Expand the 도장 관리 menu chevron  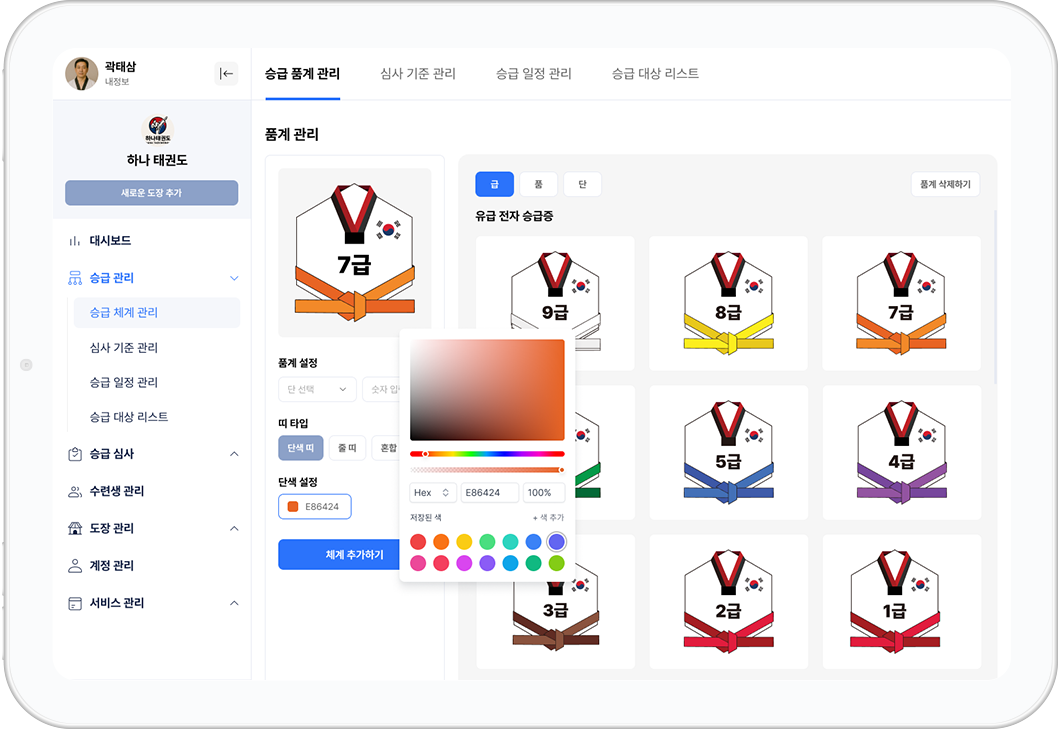(234, 528)
